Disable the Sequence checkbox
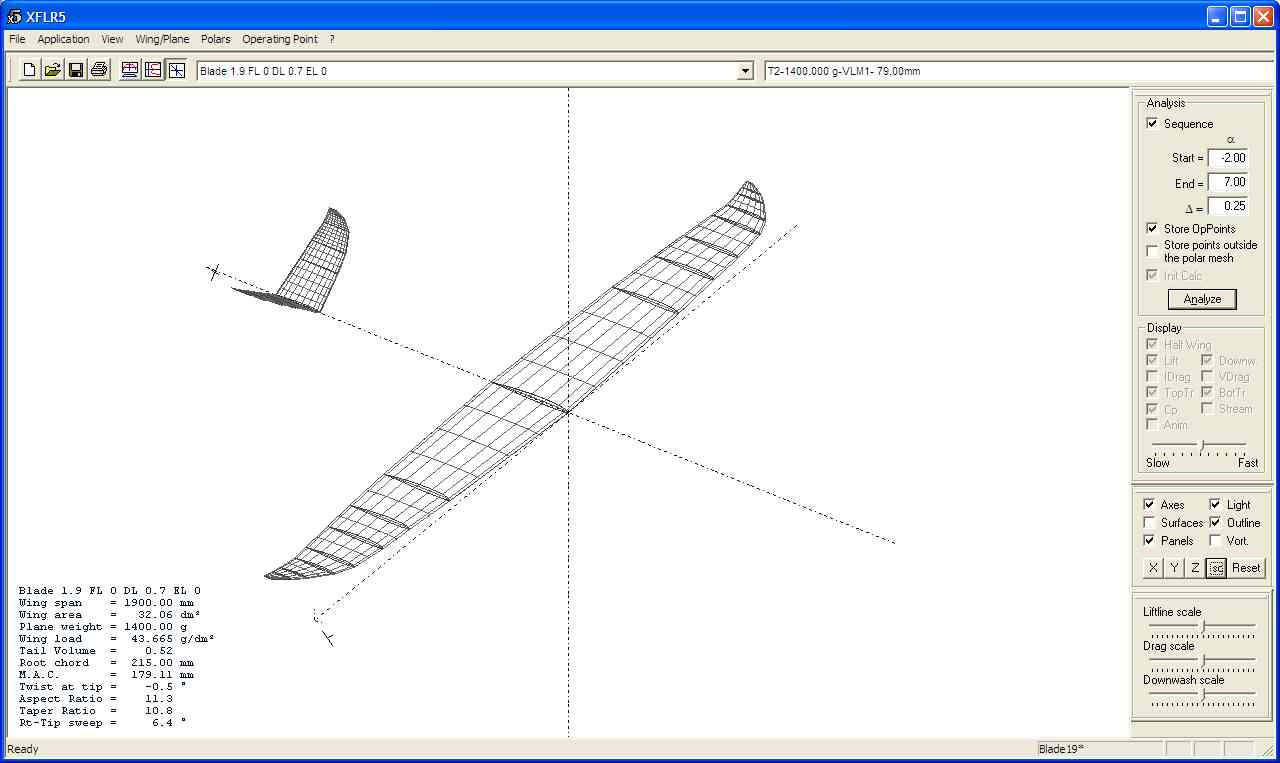Image resolution: width=1280 pixels, height=763 pixels. point(1152,124)
